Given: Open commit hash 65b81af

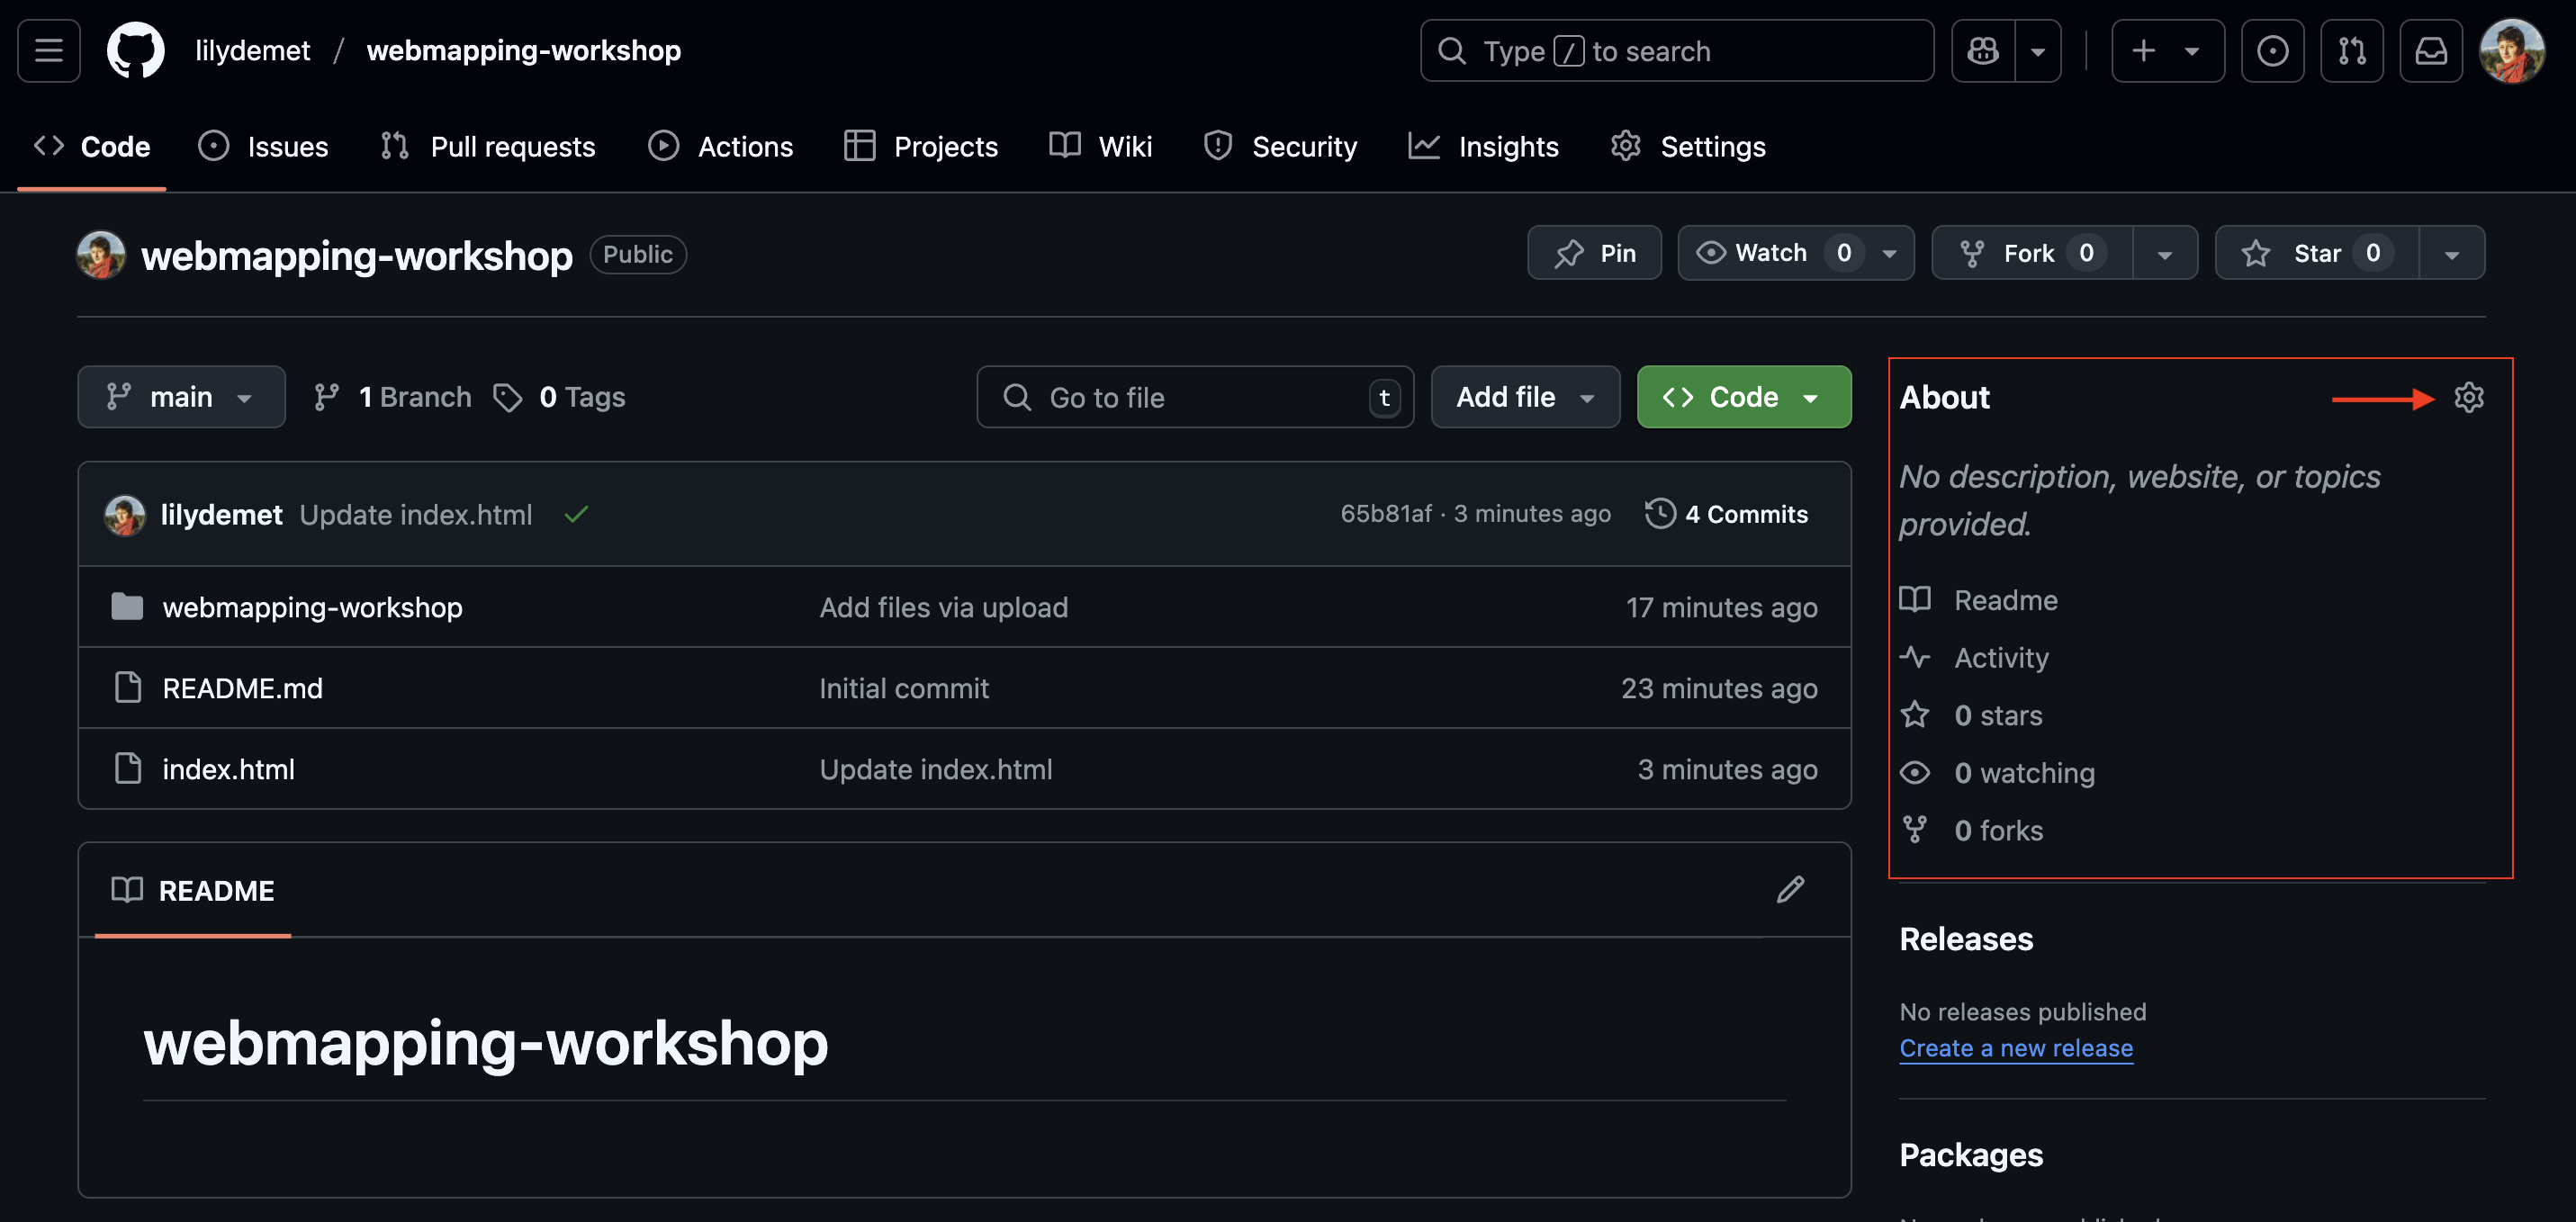Looking at the screenshot, I should (x=1386, y=513).
